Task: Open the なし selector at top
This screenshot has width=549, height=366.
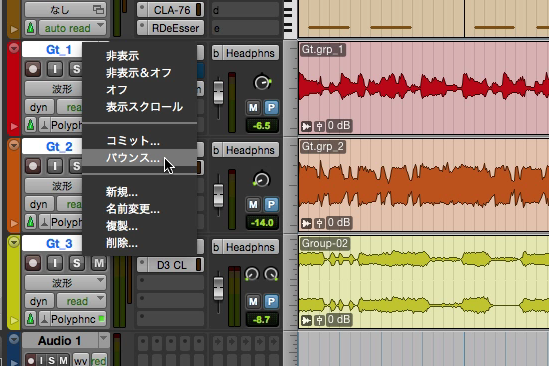Action: (65, 10)
